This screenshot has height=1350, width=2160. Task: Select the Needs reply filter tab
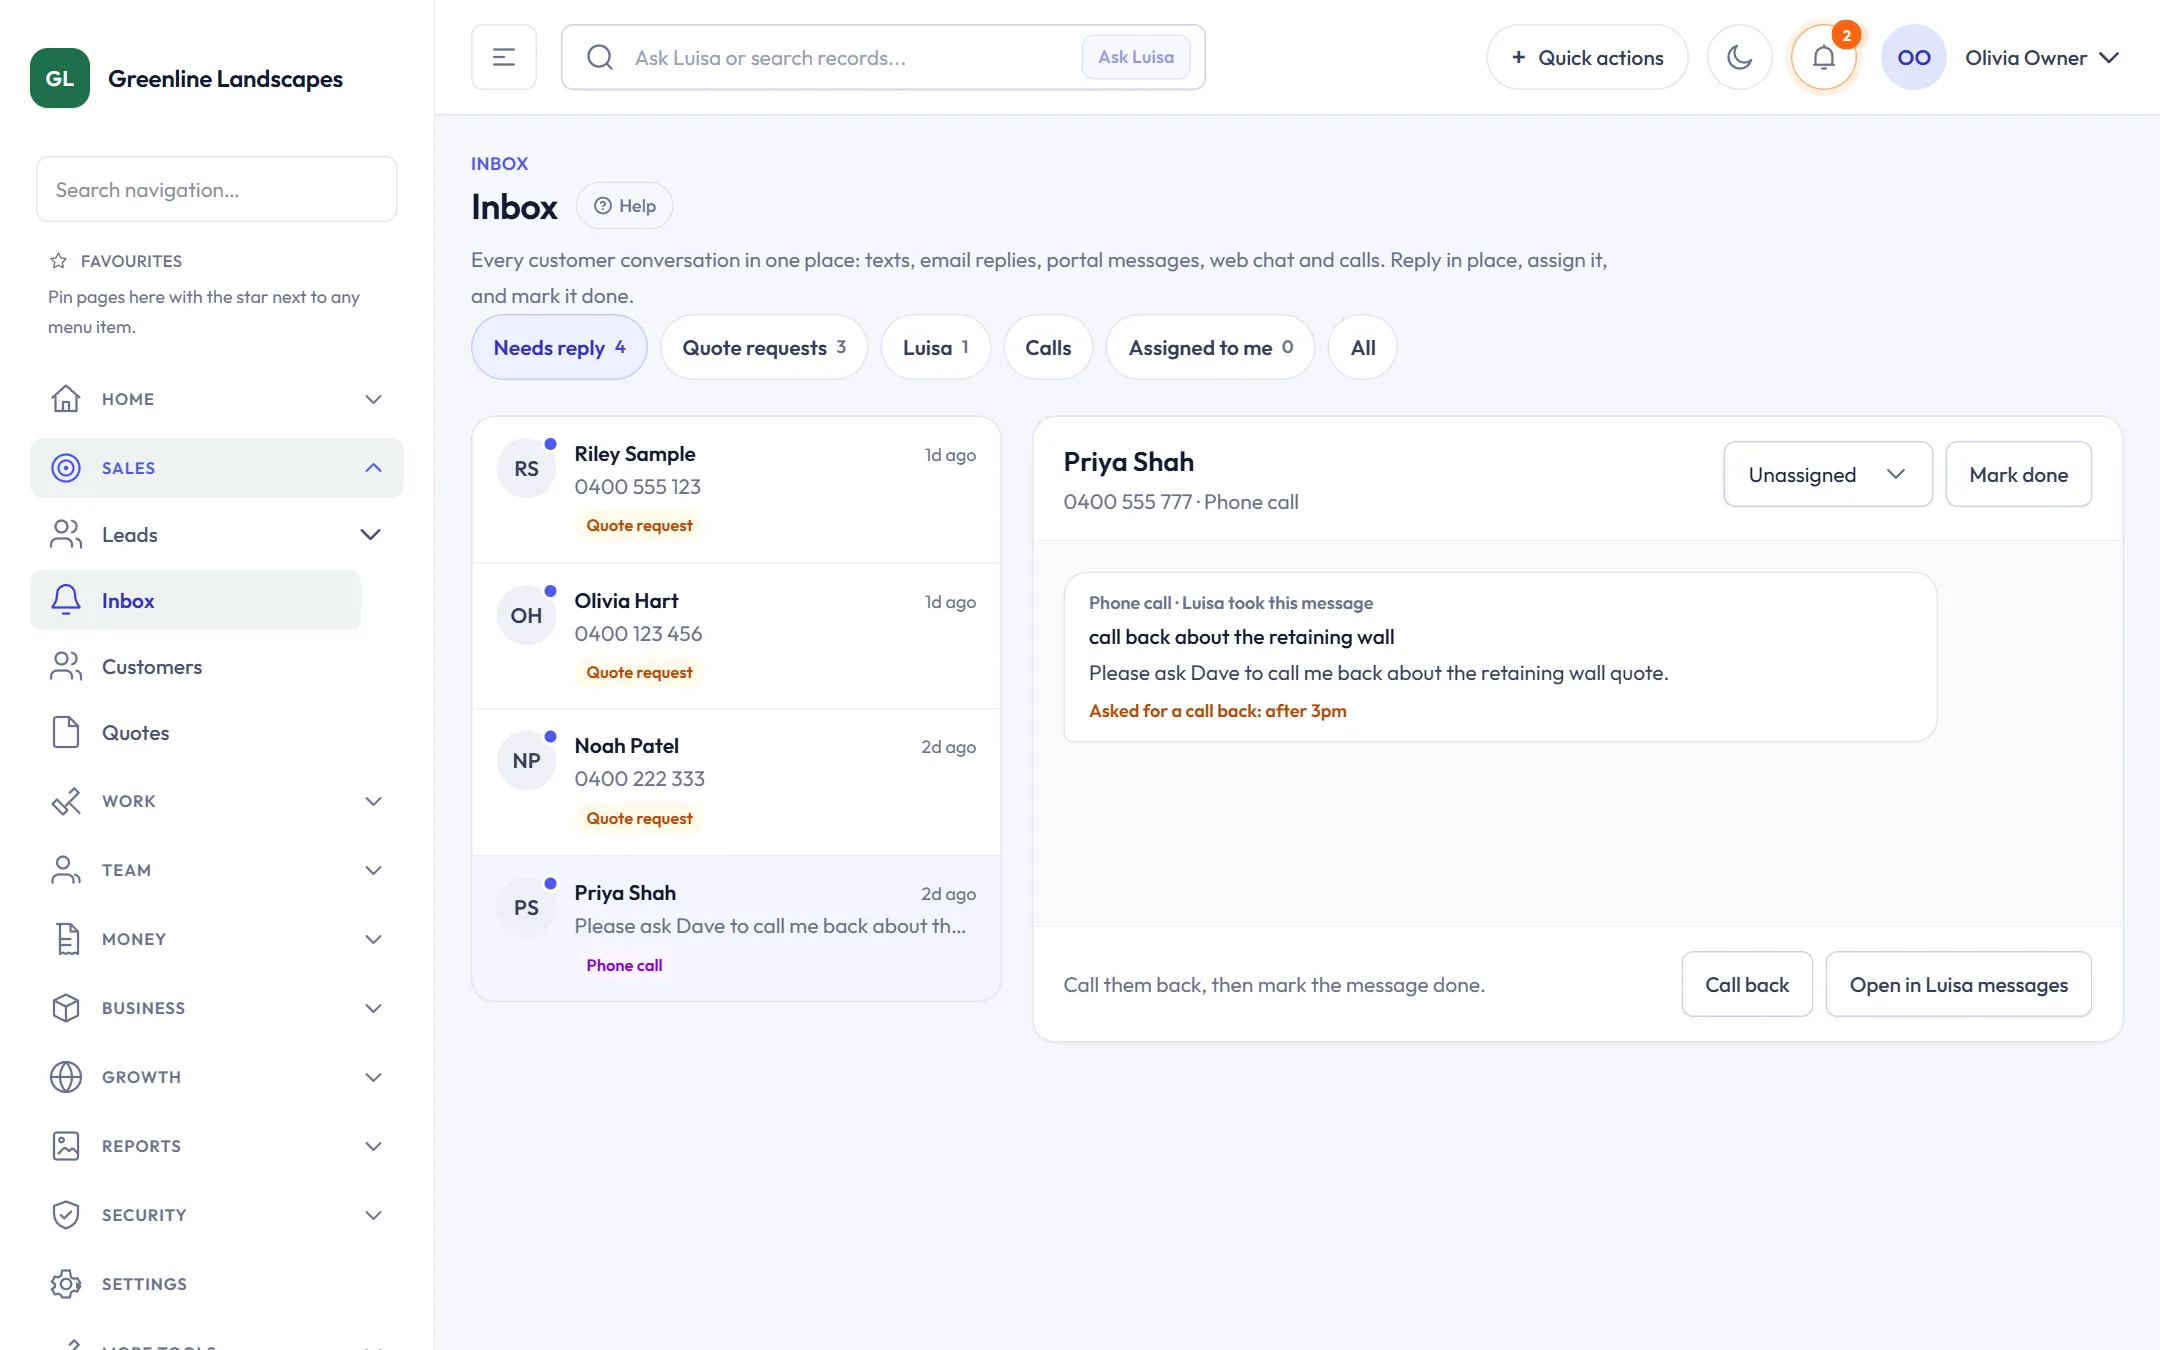pyautogui.click(x=559, y=347)
